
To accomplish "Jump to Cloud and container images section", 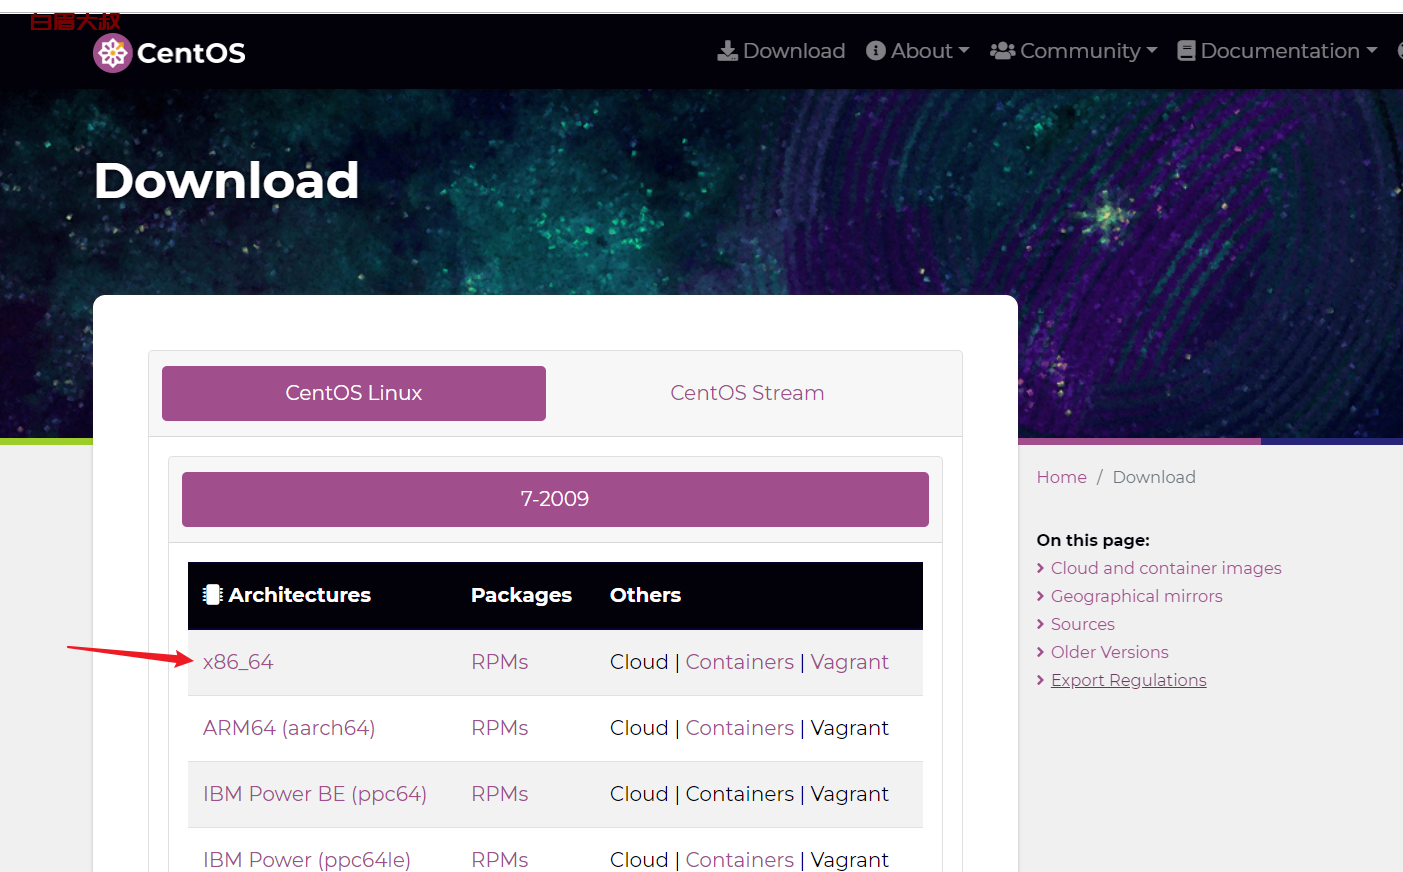I will coord(1166,568).
